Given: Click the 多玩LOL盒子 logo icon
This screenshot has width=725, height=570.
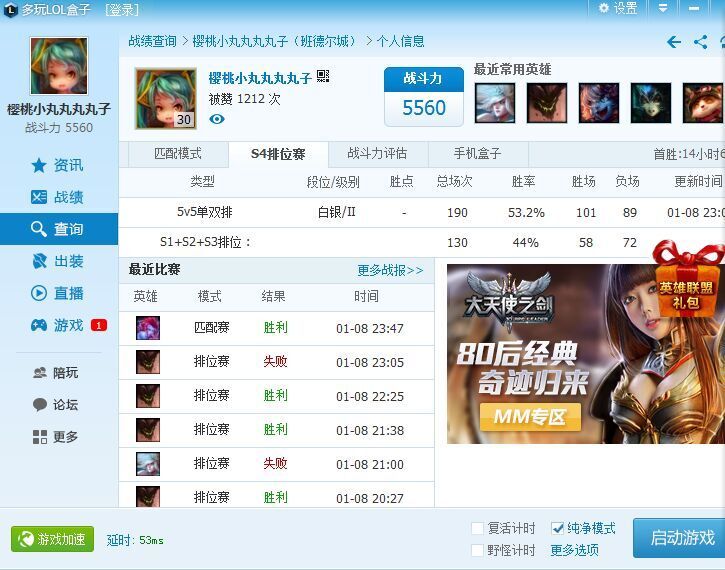Looking at the screenshot, I should pyautogui.click(x=11, y=9).
